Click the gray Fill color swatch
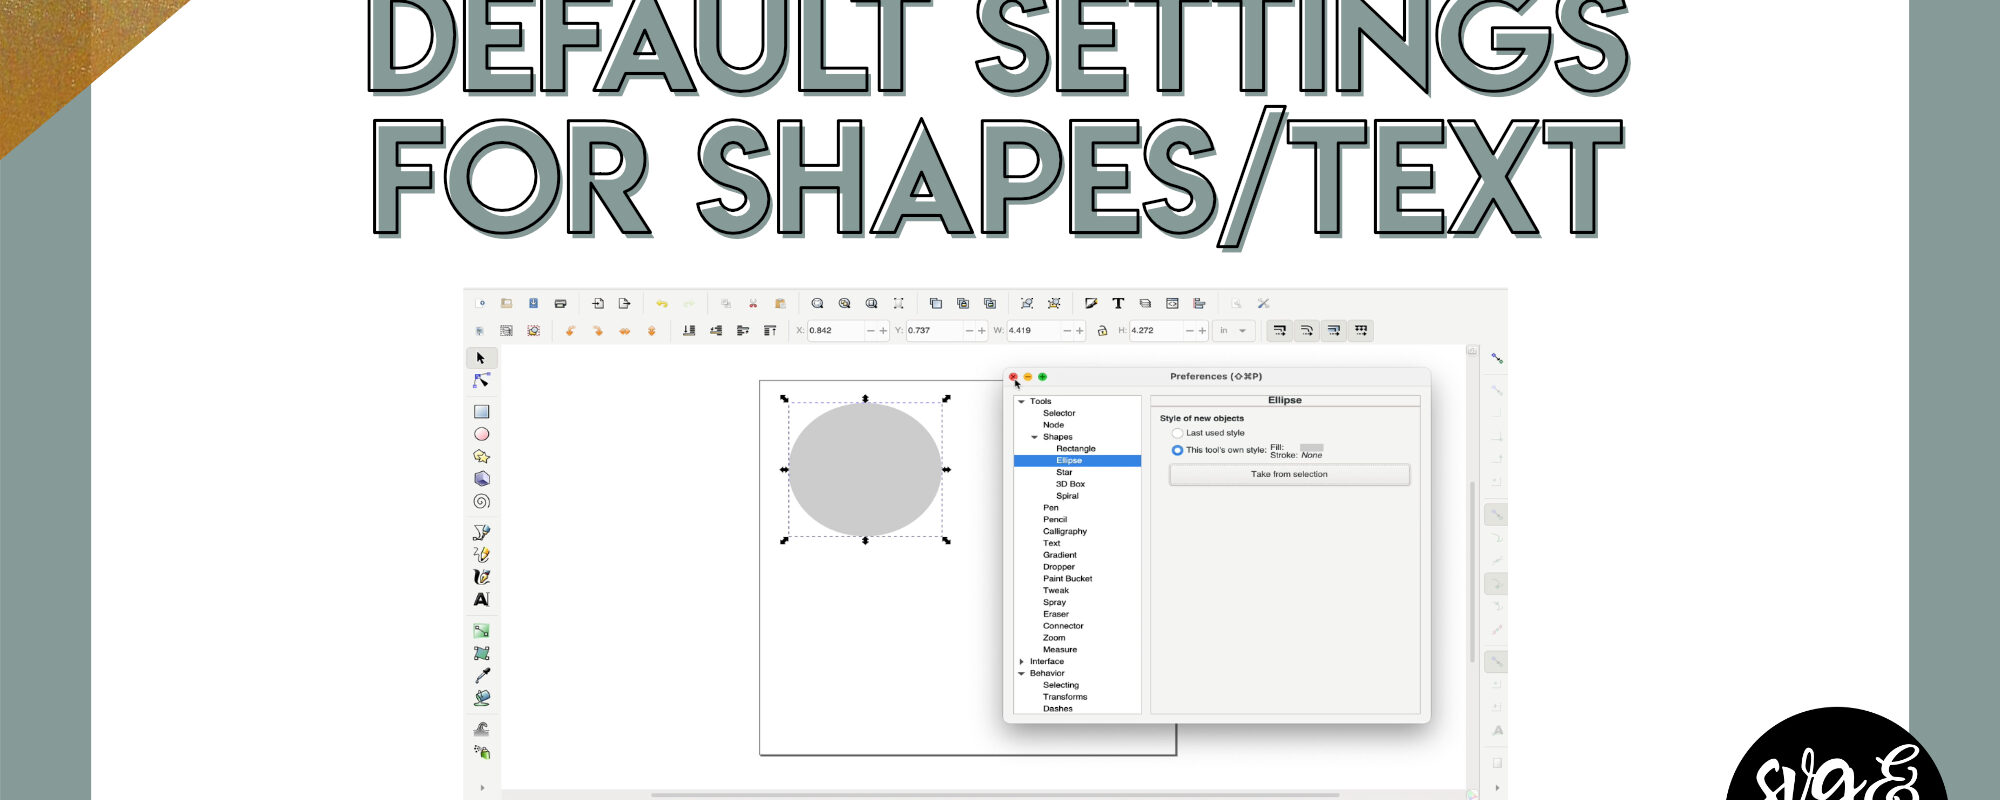This screenshot has height=800, width=2000. tap(1311, 447)
